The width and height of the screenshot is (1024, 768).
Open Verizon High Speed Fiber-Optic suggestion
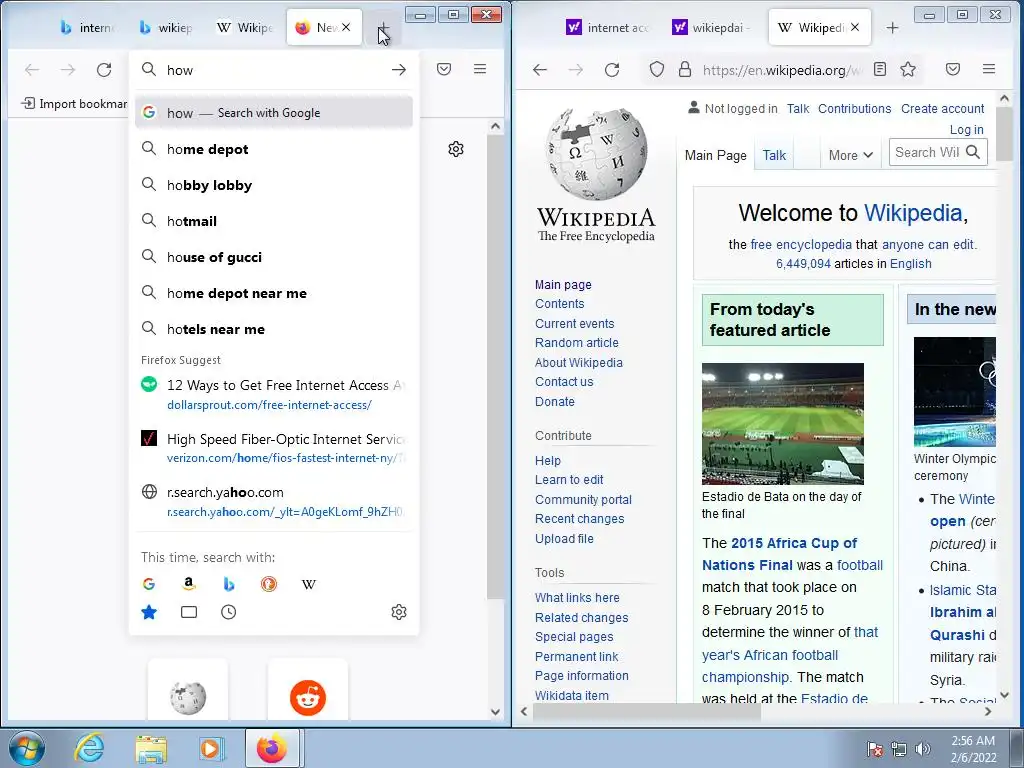pyautogui.click(x=274, y=448)
